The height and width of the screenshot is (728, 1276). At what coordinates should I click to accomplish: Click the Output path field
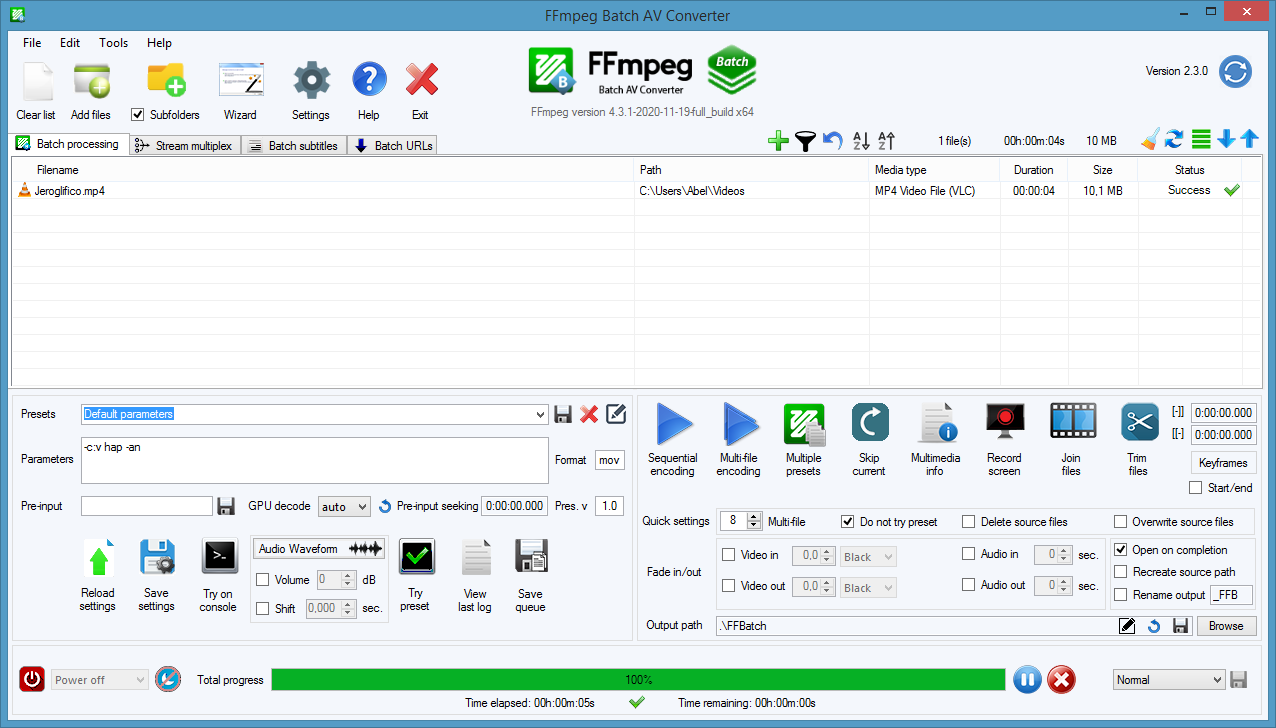coord(916,626)
